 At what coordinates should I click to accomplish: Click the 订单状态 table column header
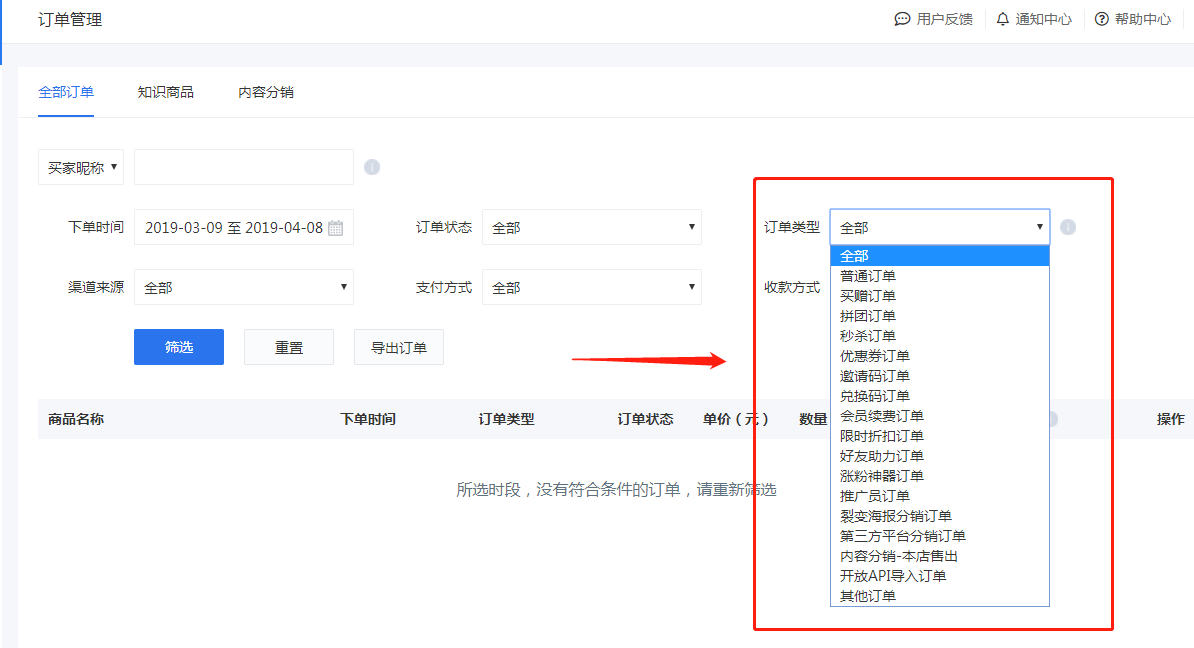(x=645, y=419)
